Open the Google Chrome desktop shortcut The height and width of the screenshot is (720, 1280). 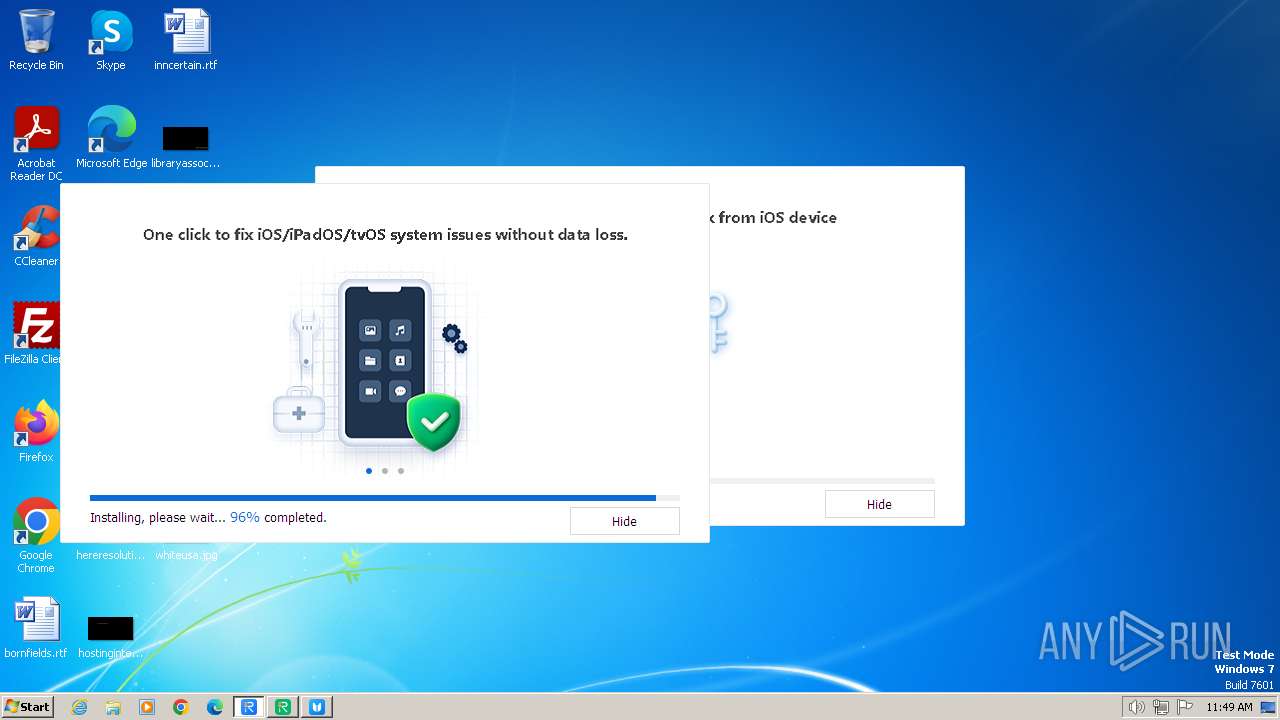point(36,535)
